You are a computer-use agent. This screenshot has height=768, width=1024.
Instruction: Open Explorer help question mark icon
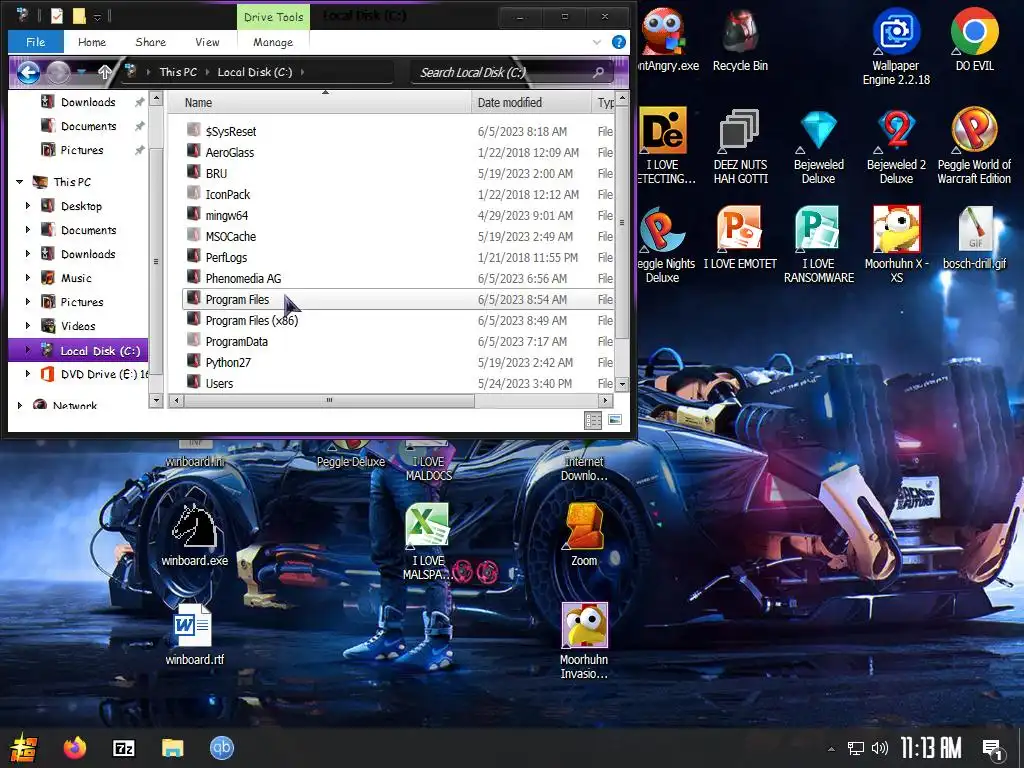(x=618, y=42)
